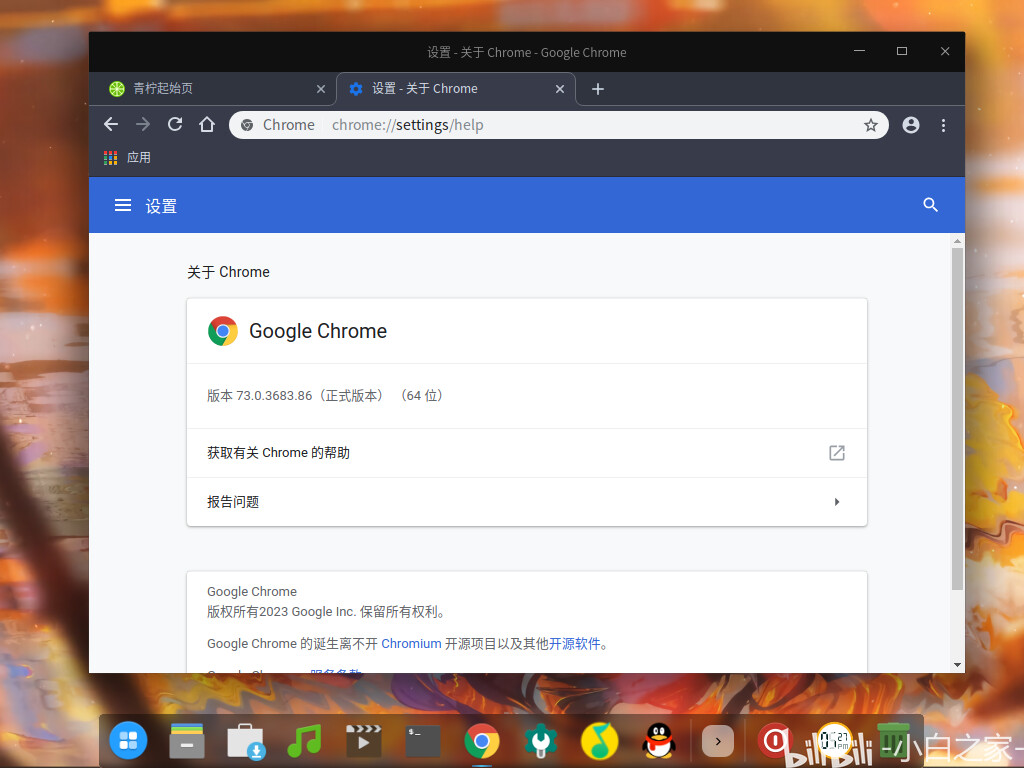The image size is (1024, 768).
Task: Click the external link icon for Chrome help
Action: (837, 453)
